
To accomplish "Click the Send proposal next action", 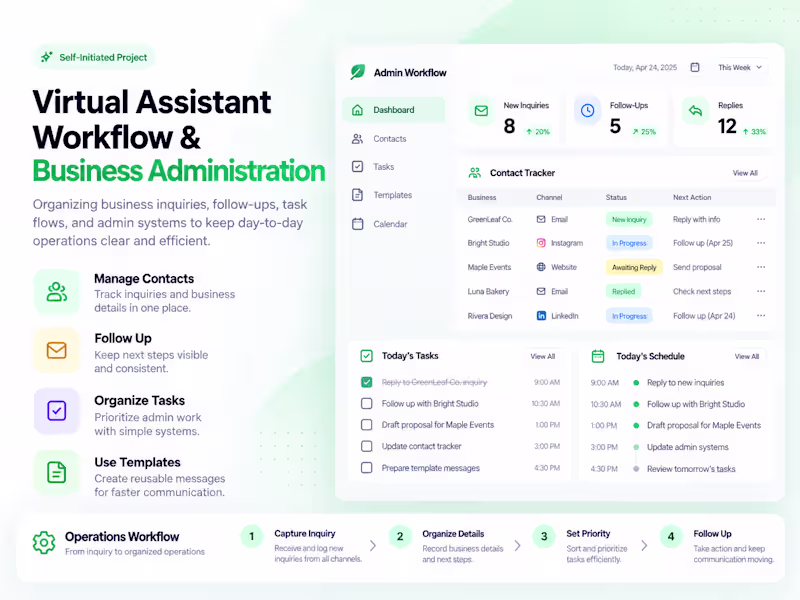I will tap(697, 267).
